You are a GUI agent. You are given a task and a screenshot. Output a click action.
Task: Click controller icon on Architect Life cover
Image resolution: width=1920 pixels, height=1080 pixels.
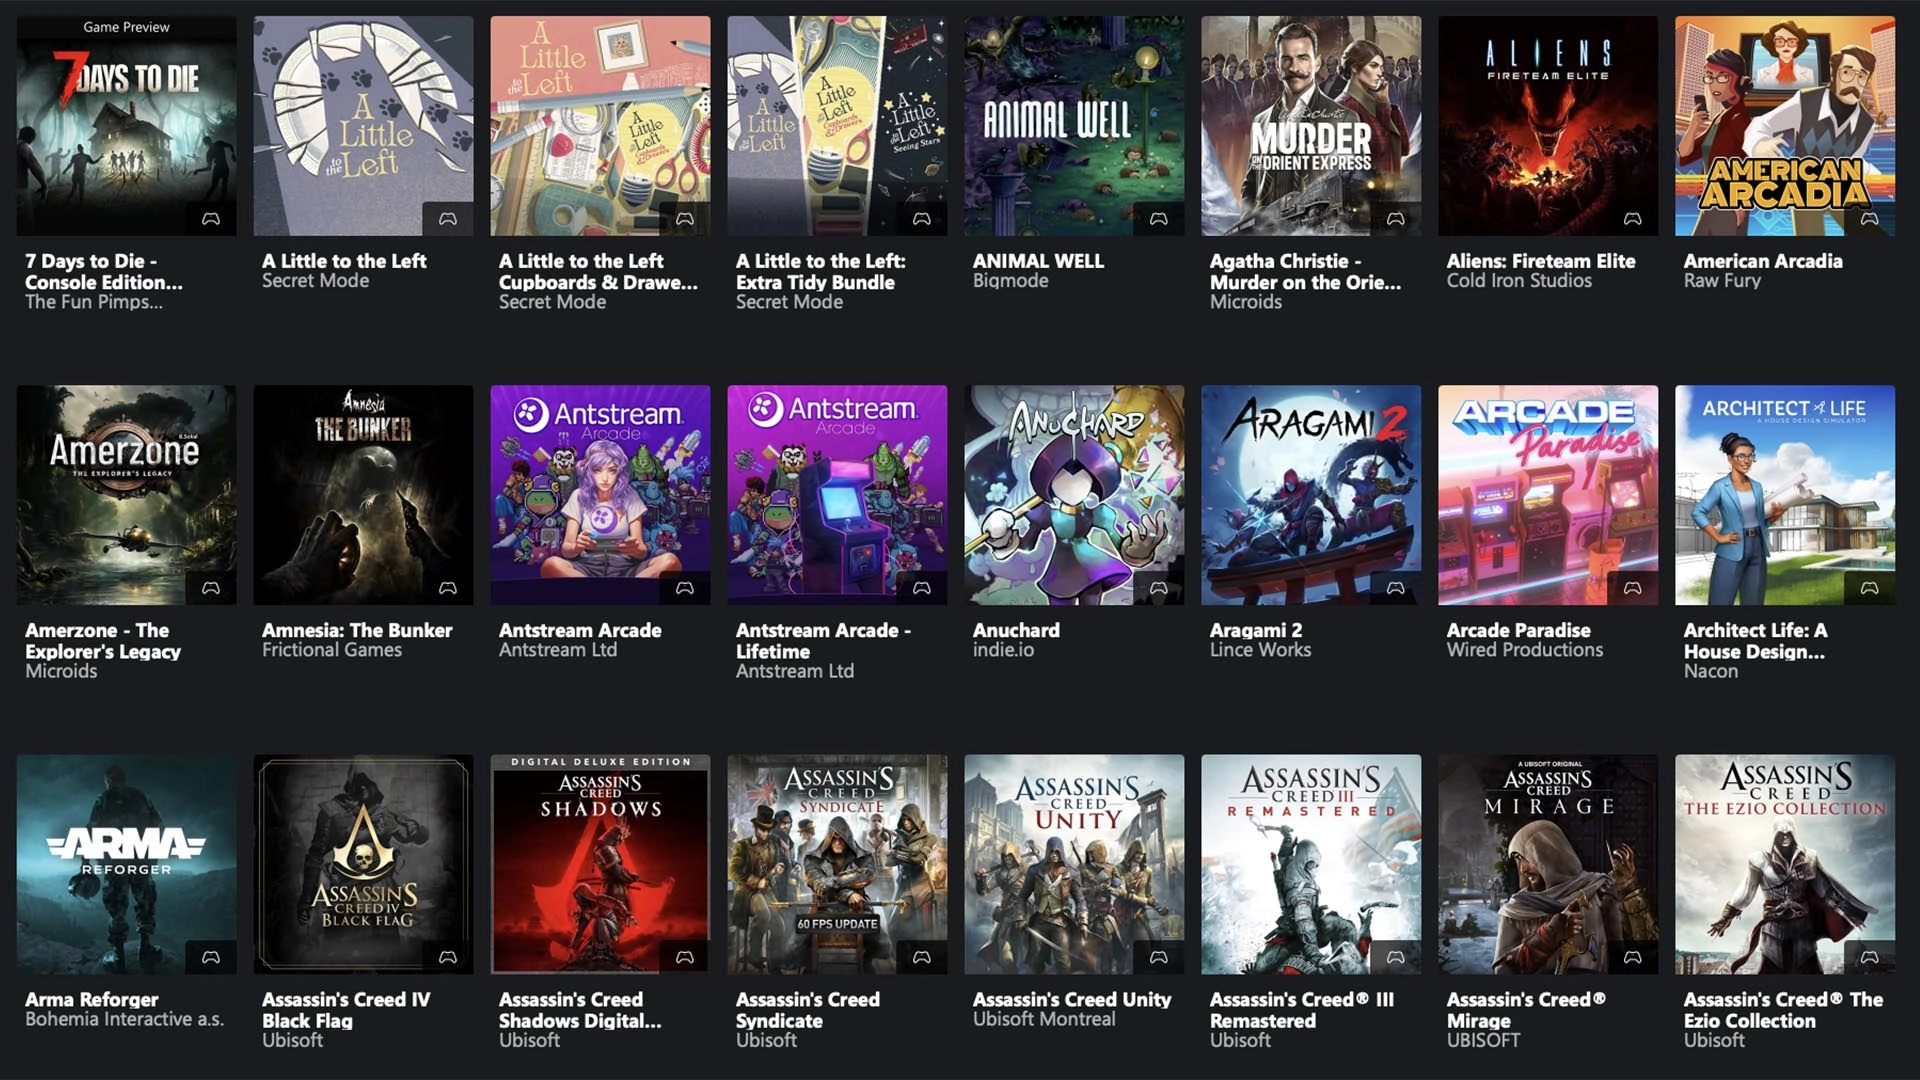coord(1870,588)
